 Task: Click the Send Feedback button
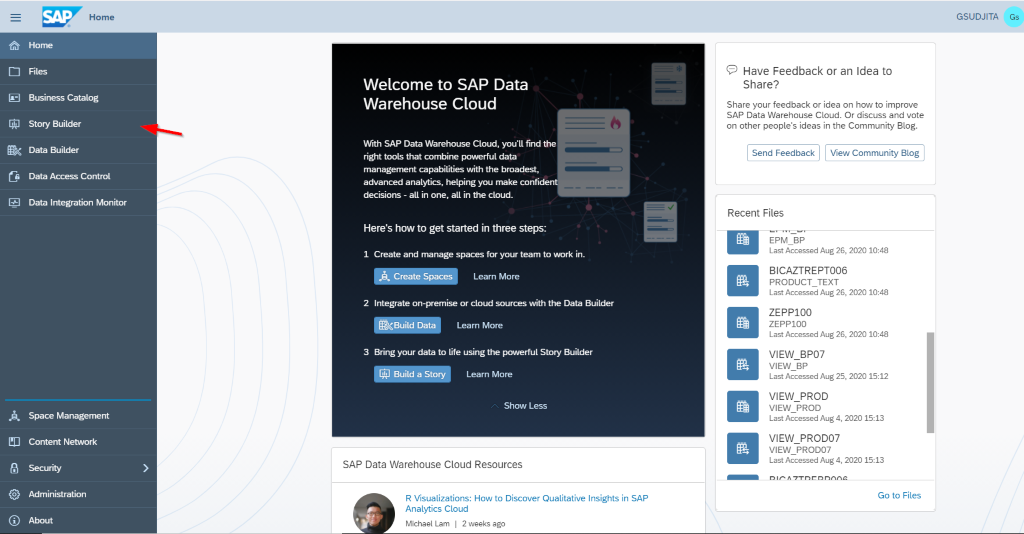point(783,153)
